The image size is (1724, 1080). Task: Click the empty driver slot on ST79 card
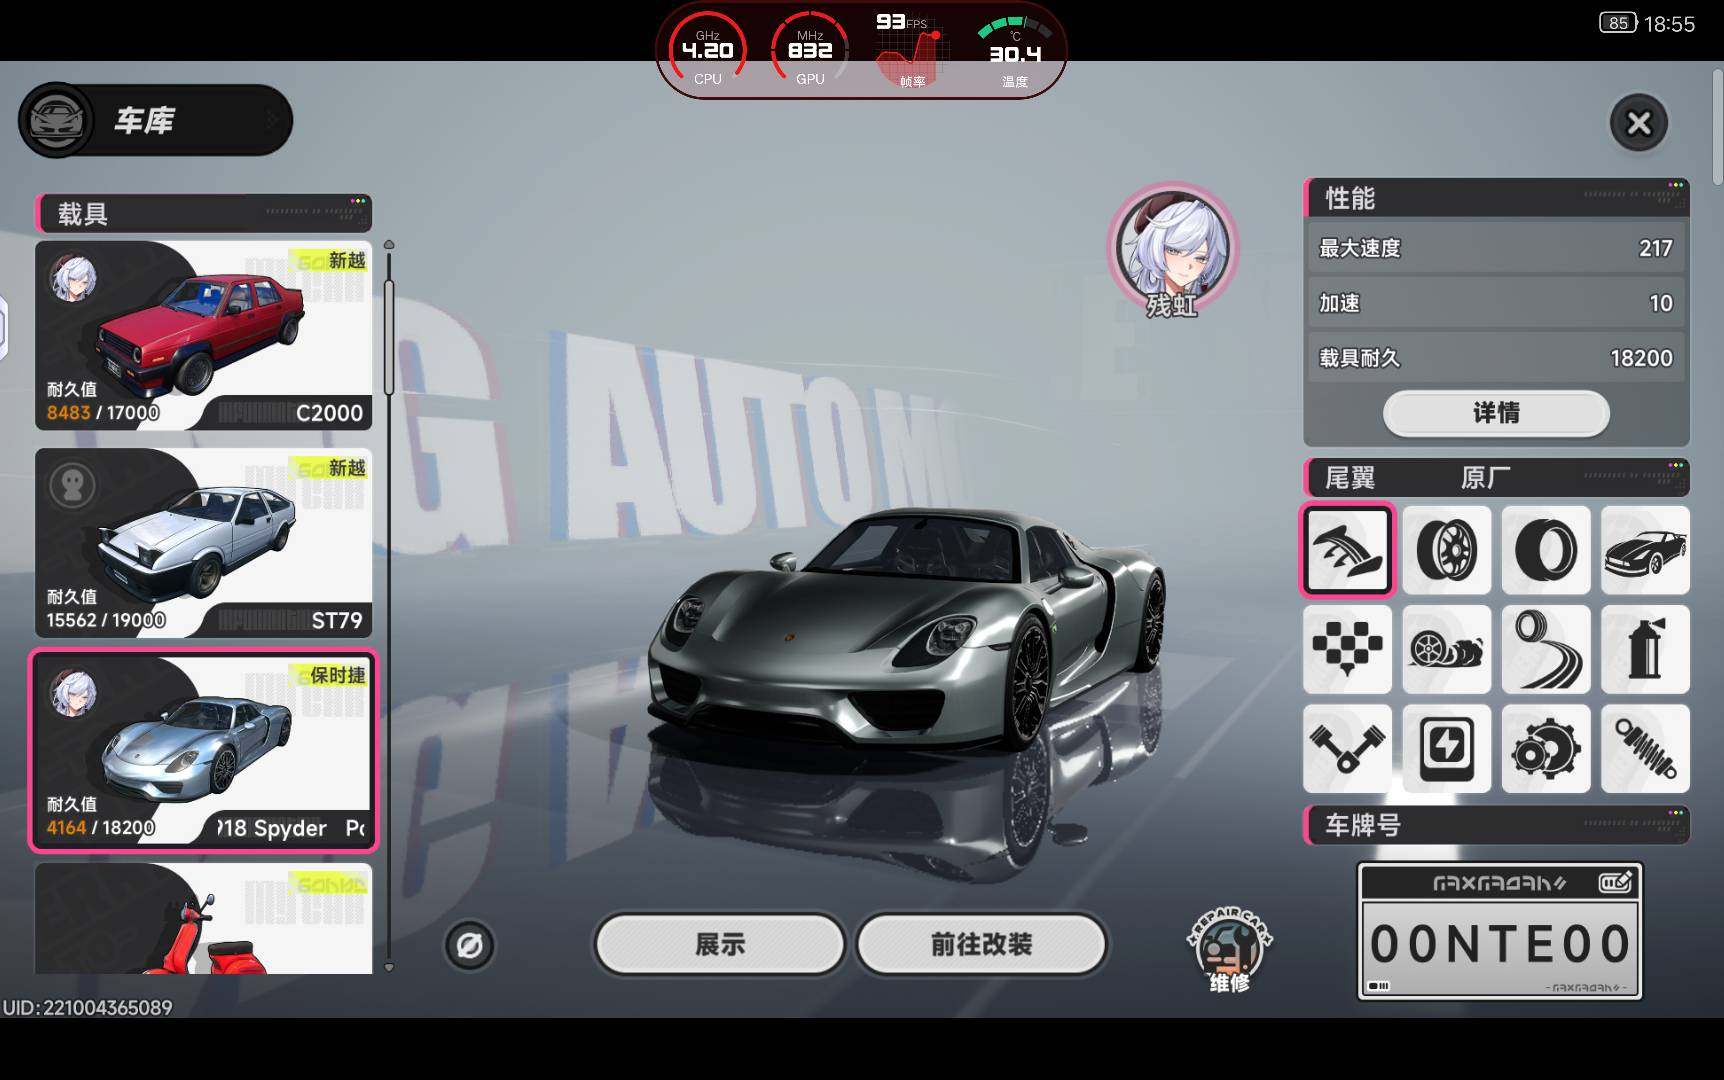click(x=73, y=486)
